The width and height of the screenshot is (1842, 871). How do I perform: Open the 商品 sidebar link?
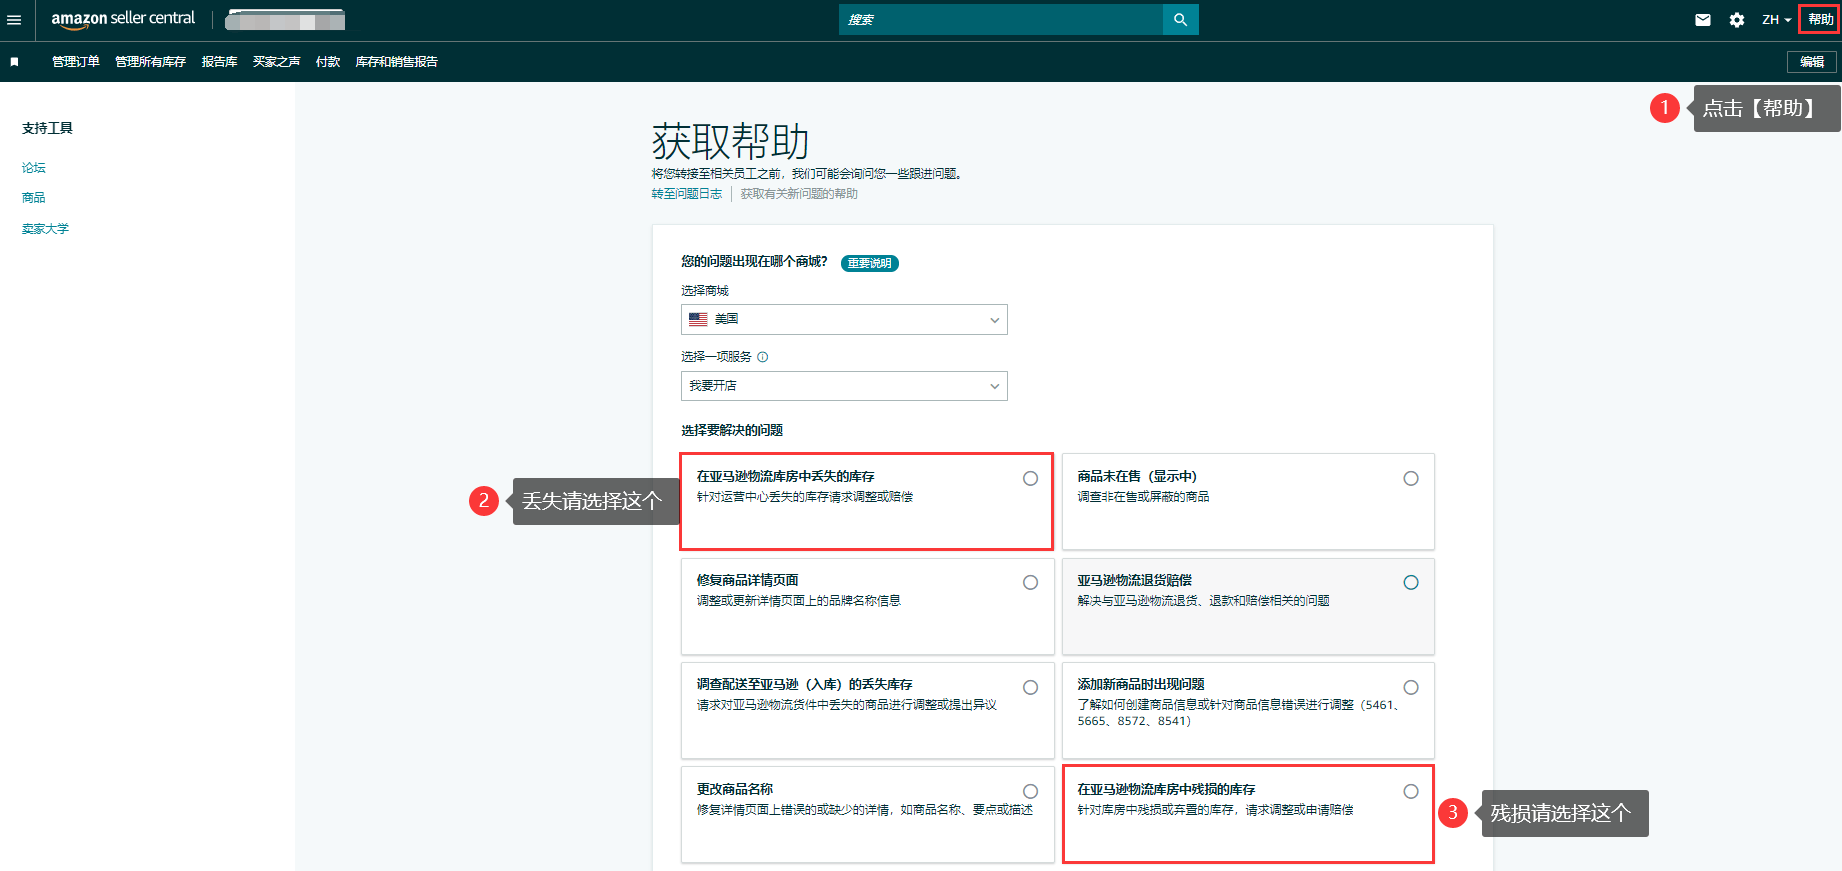pyautogui.click(x=34, y=198)
